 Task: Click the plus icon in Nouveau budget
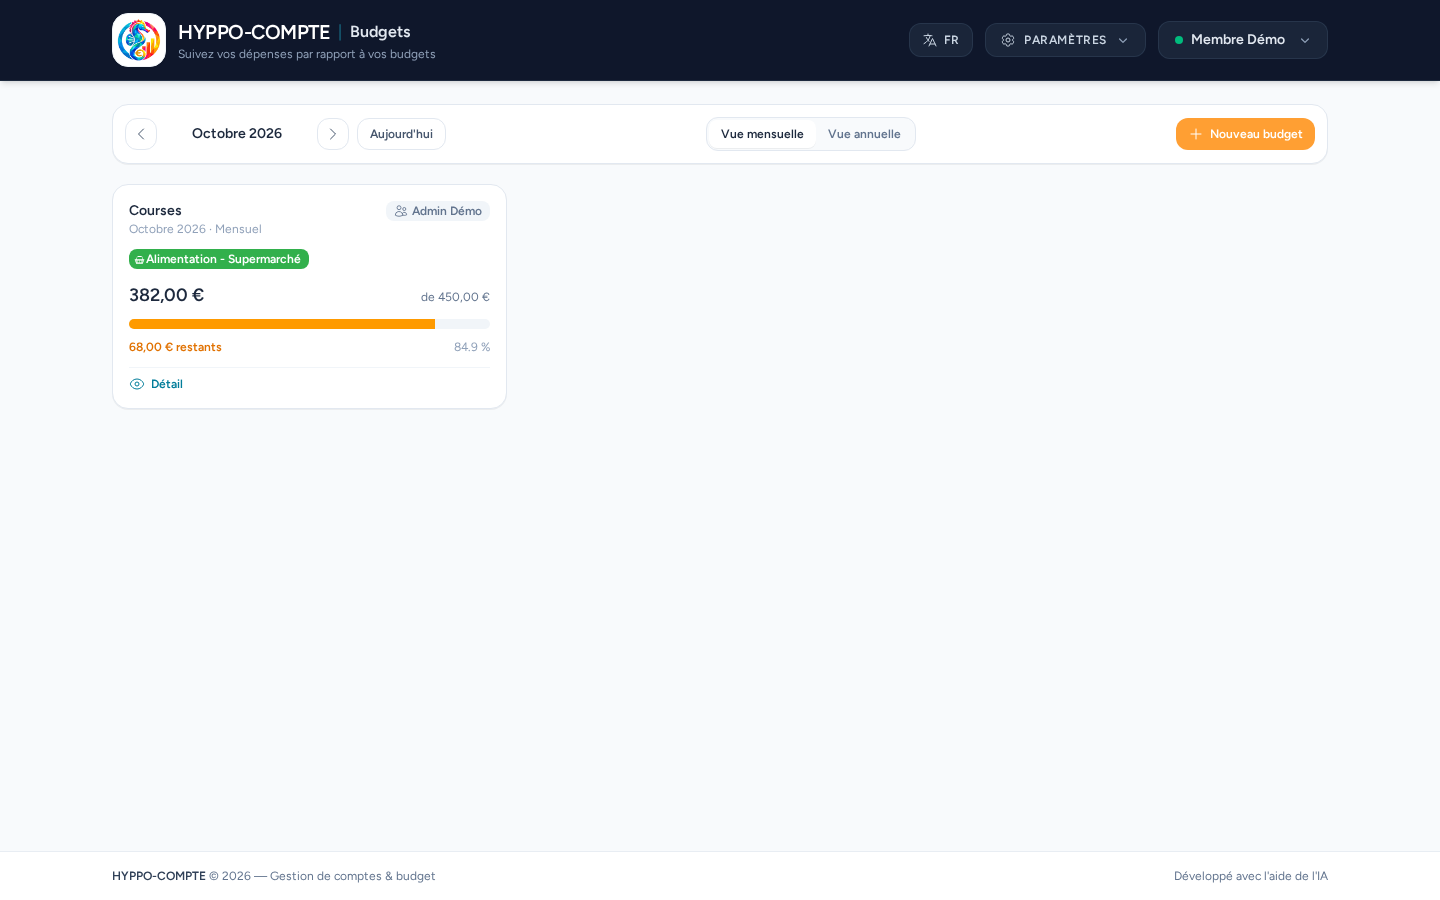(1196, 134)
